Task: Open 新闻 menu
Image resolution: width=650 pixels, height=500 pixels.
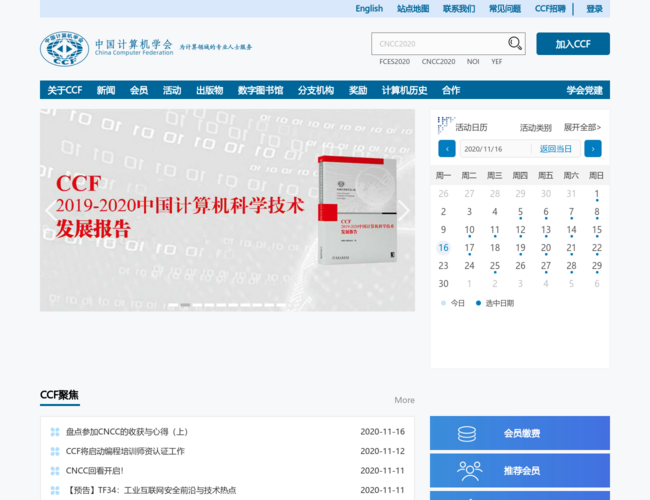Action: click(x=106, y=90)
